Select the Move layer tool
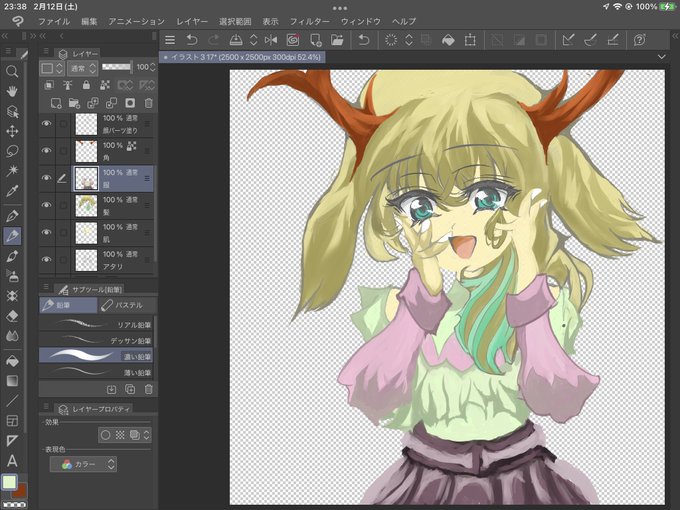This screenshot has height=510, width=680. coord(12,131)
